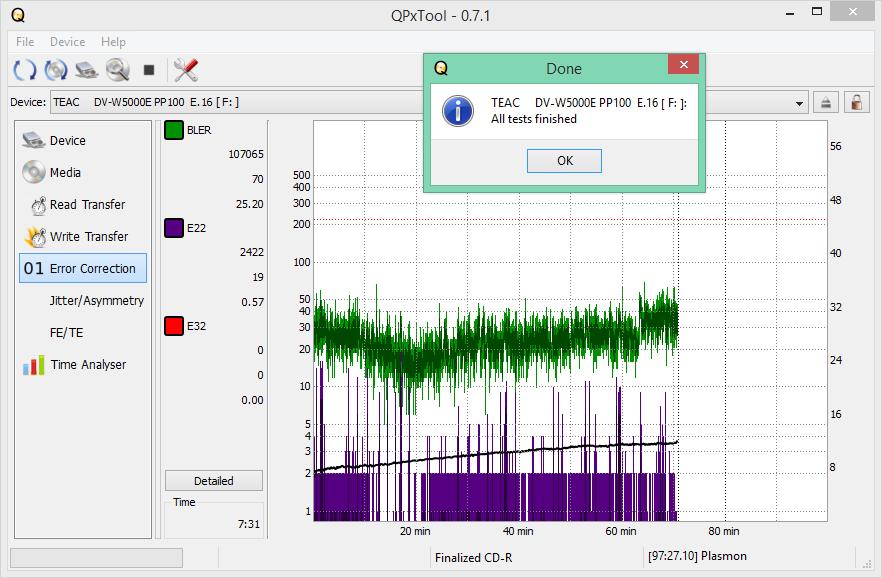
Task: Click the '60 min' axis label
Action: pyautogui.click(x=621, y=531)
